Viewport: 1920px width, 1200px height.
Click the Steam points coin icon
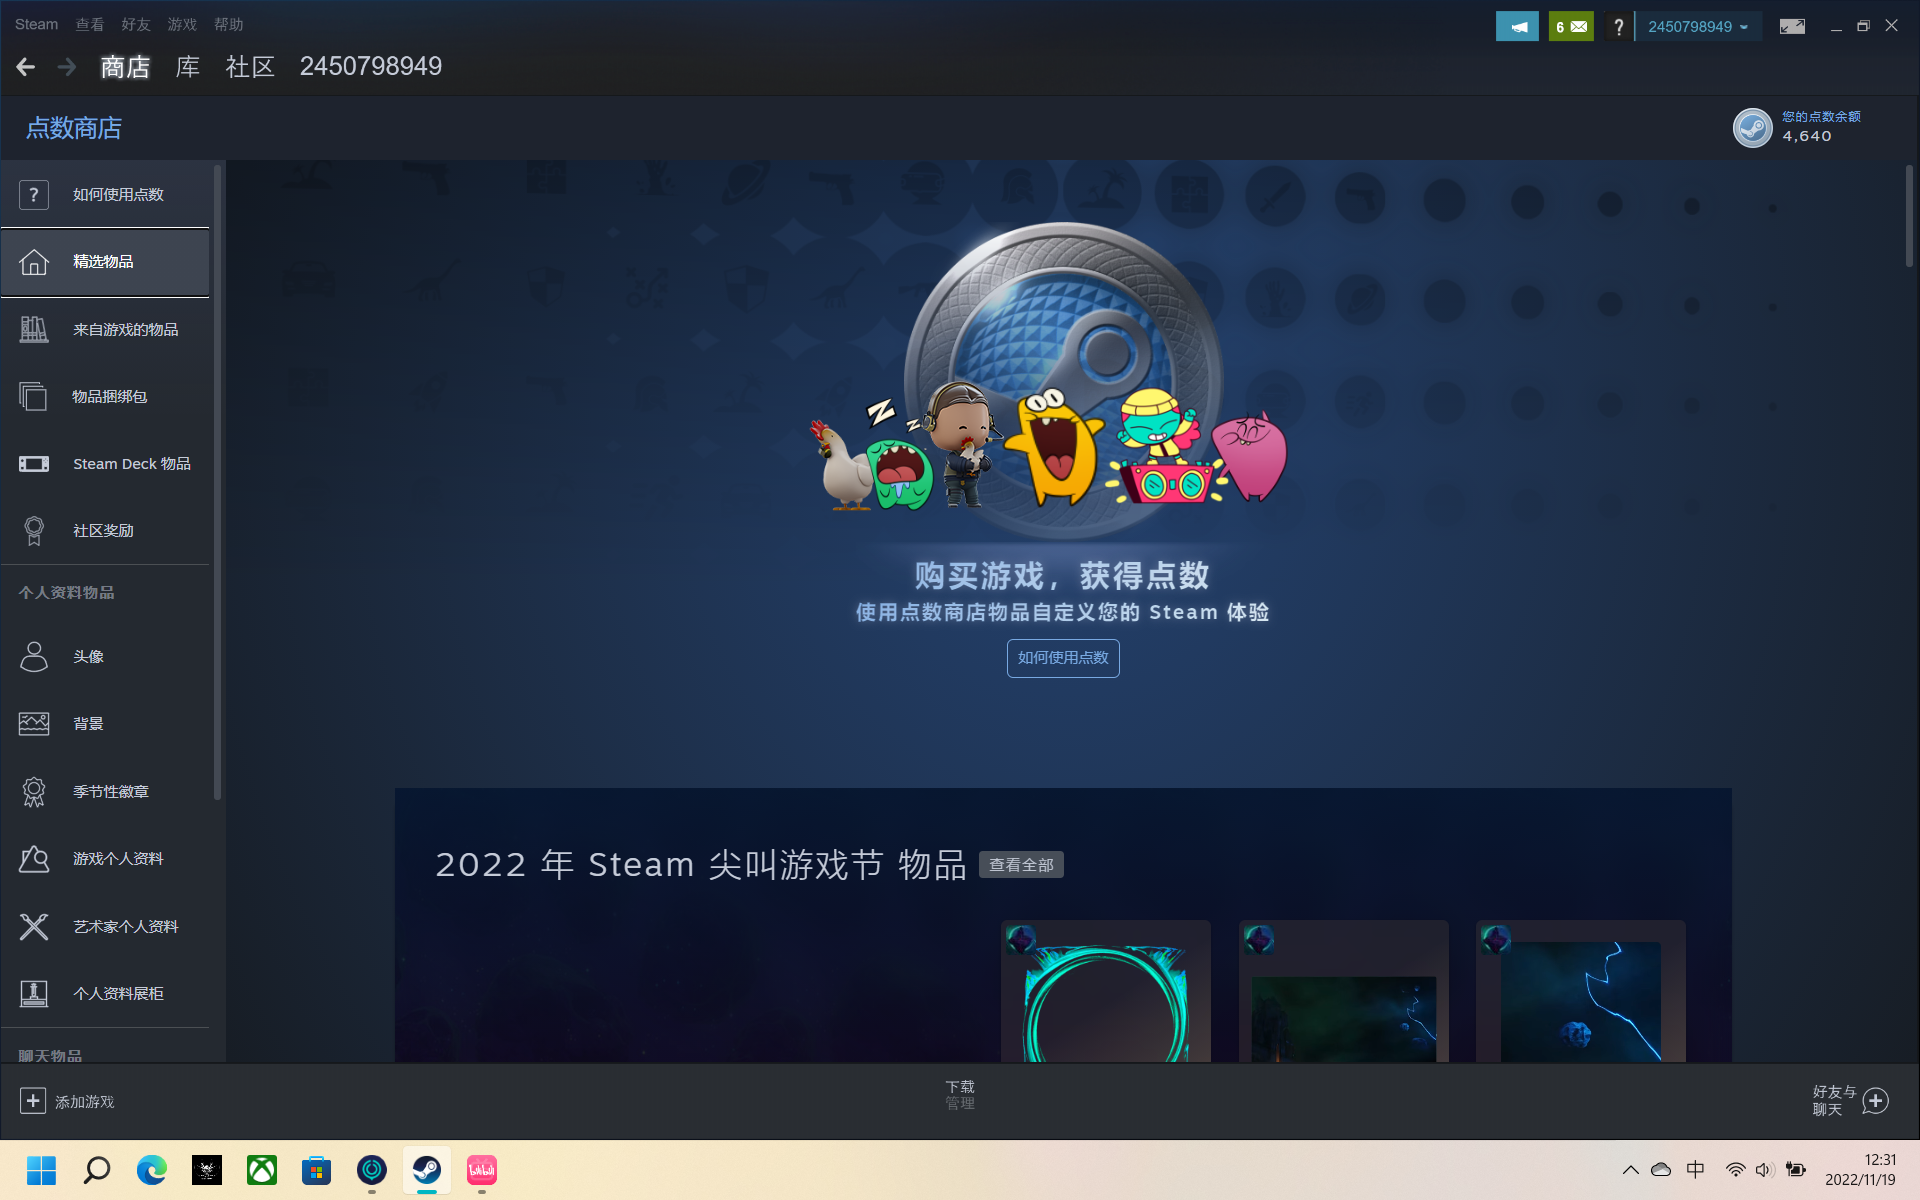1752,128
